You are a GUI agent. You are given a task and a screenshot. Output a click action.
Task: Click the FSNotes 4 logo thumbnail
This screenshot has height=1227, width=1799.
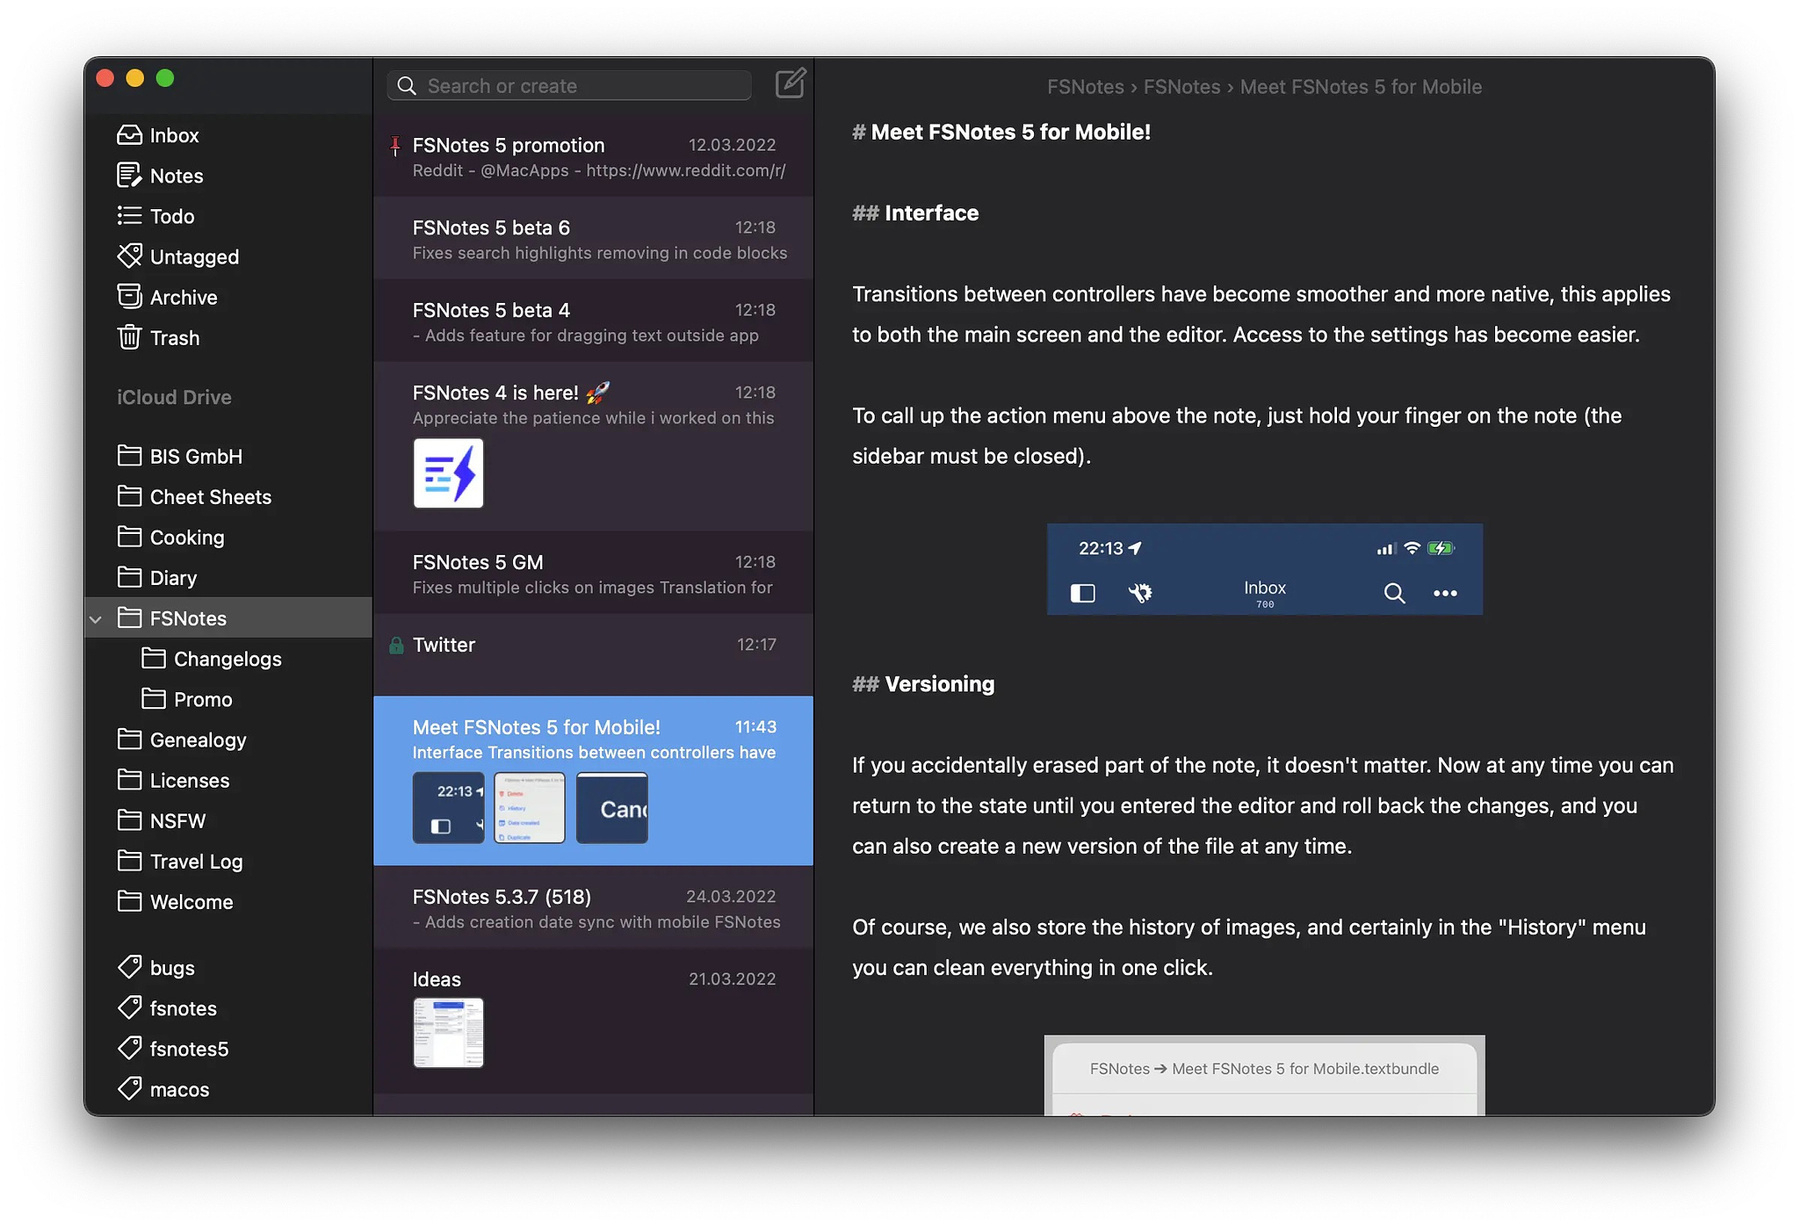pos(448,473)
